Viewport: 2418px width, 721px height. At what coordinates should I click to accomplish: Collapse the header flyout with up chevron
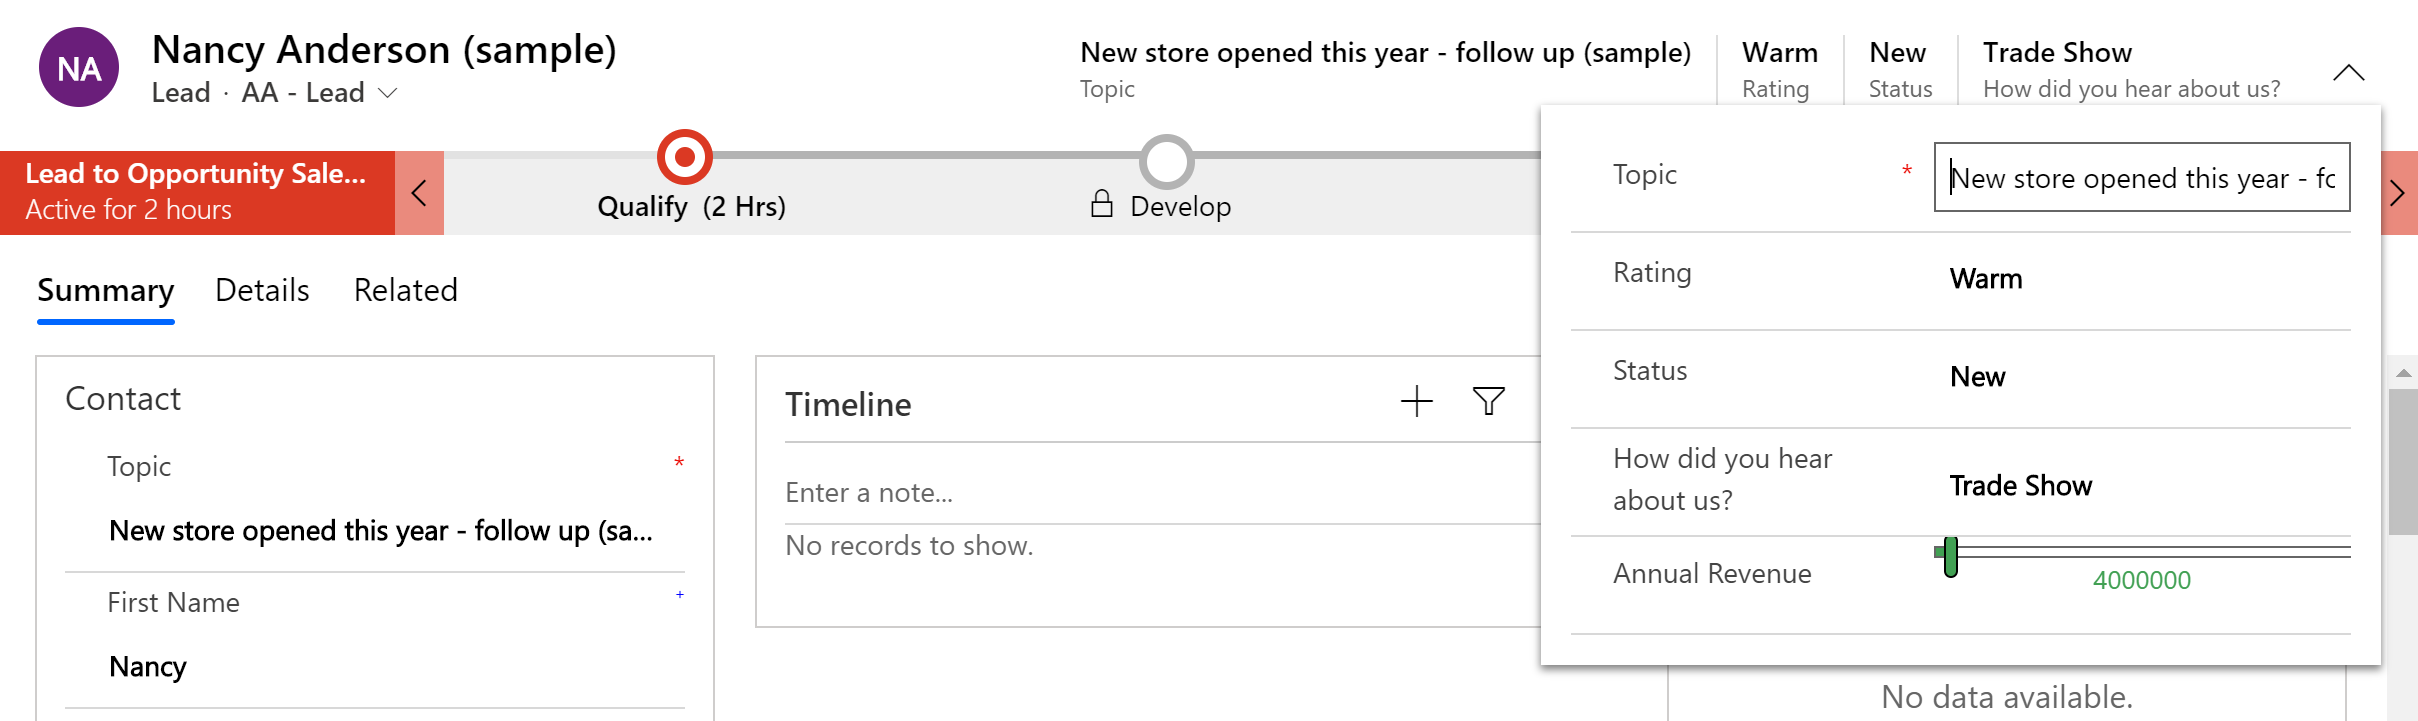(2348, 73)
